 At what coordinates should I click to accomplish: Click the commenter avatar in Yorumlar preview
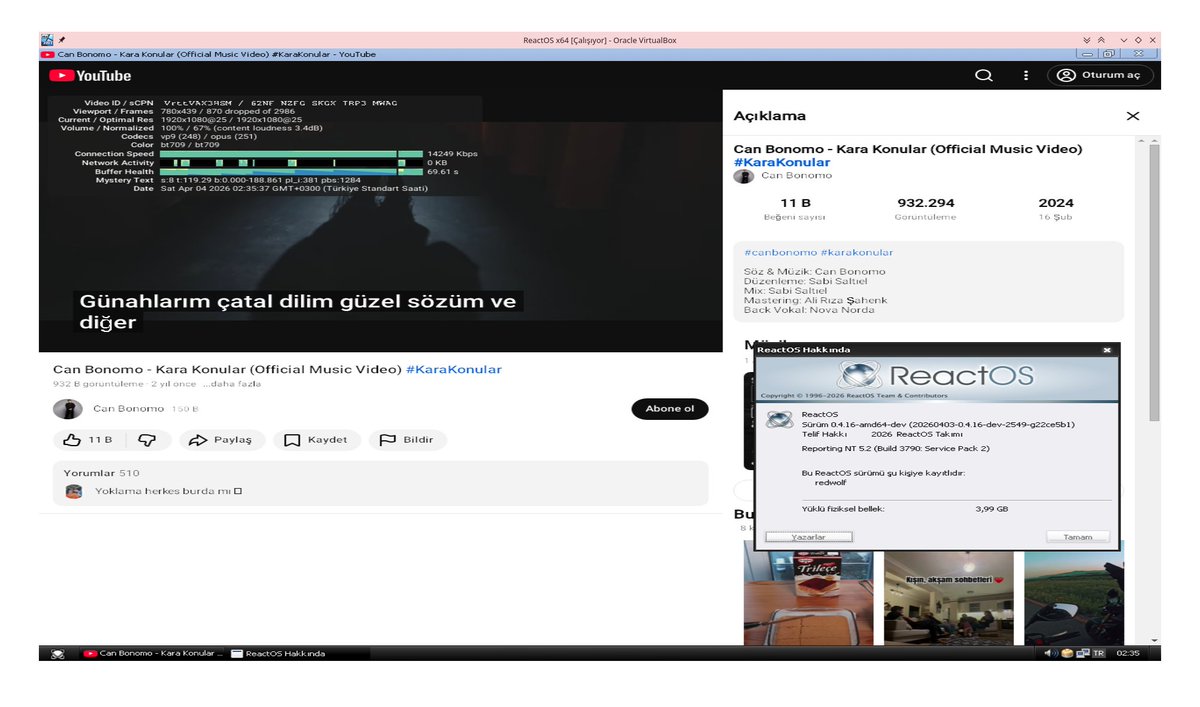click(x=74, y=491)
